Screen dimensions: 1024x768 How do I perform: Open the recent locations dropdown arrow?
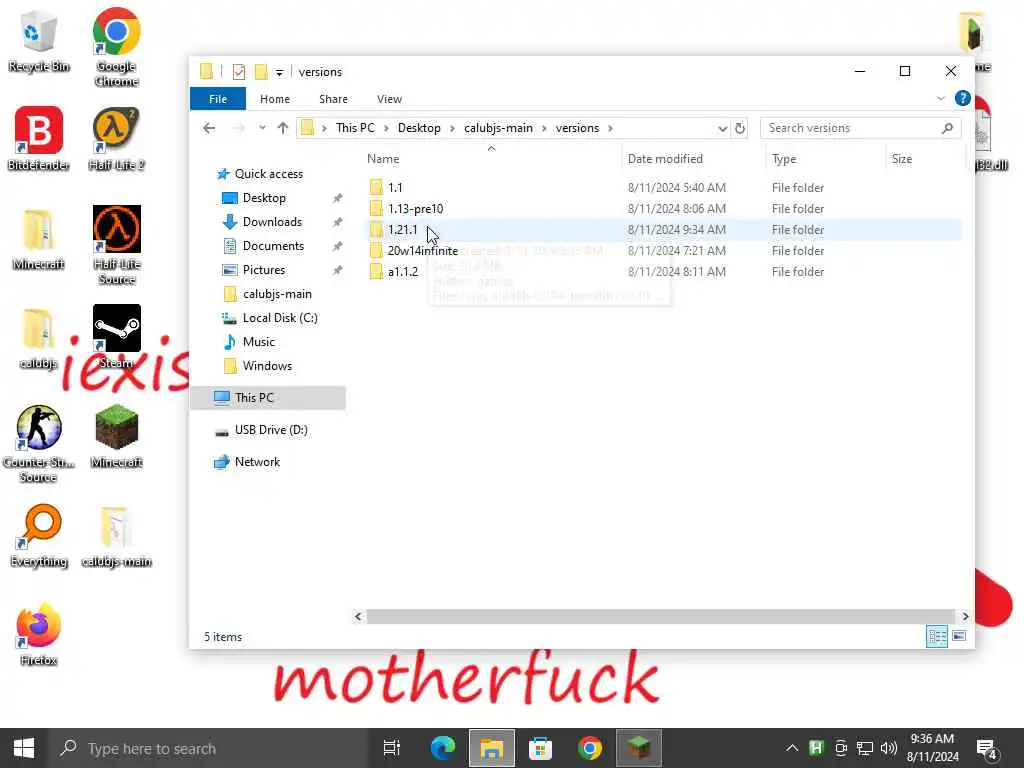262,128
